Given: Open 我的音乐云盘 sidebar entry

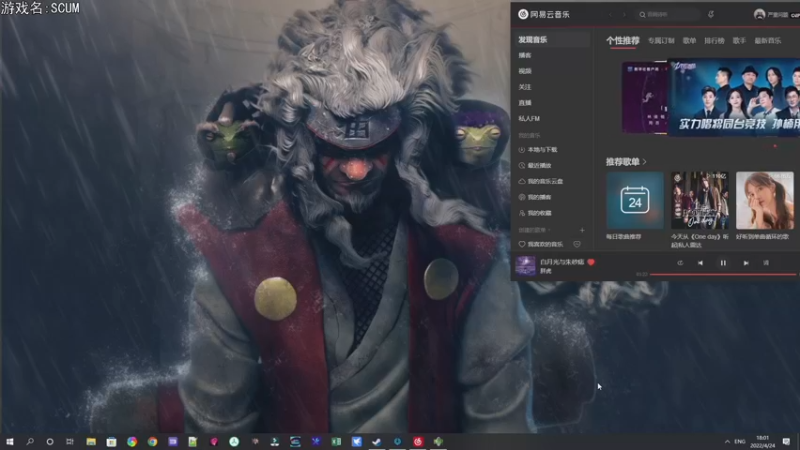Looking at the screenshot, I should coord(541,181).
